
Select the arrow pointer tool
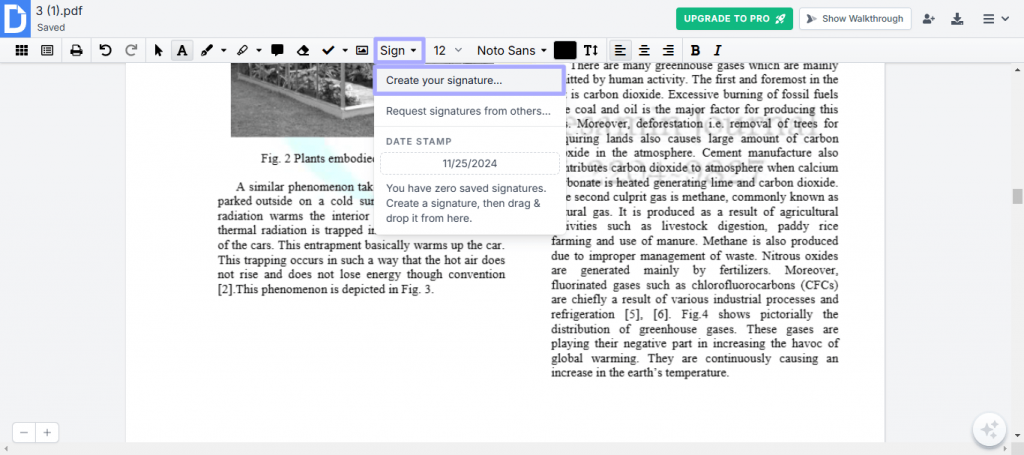tap(158, 50)
